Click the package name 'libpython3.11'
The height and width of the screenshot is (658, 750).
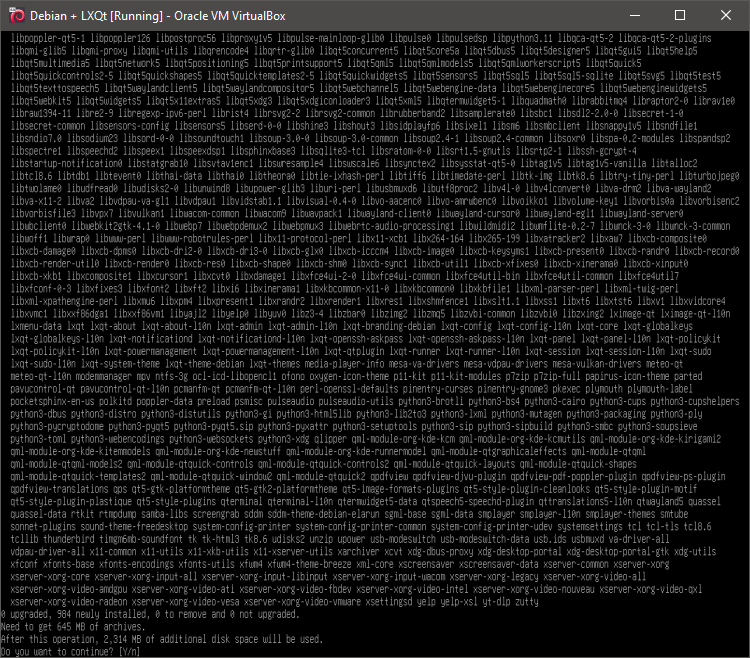522,38
